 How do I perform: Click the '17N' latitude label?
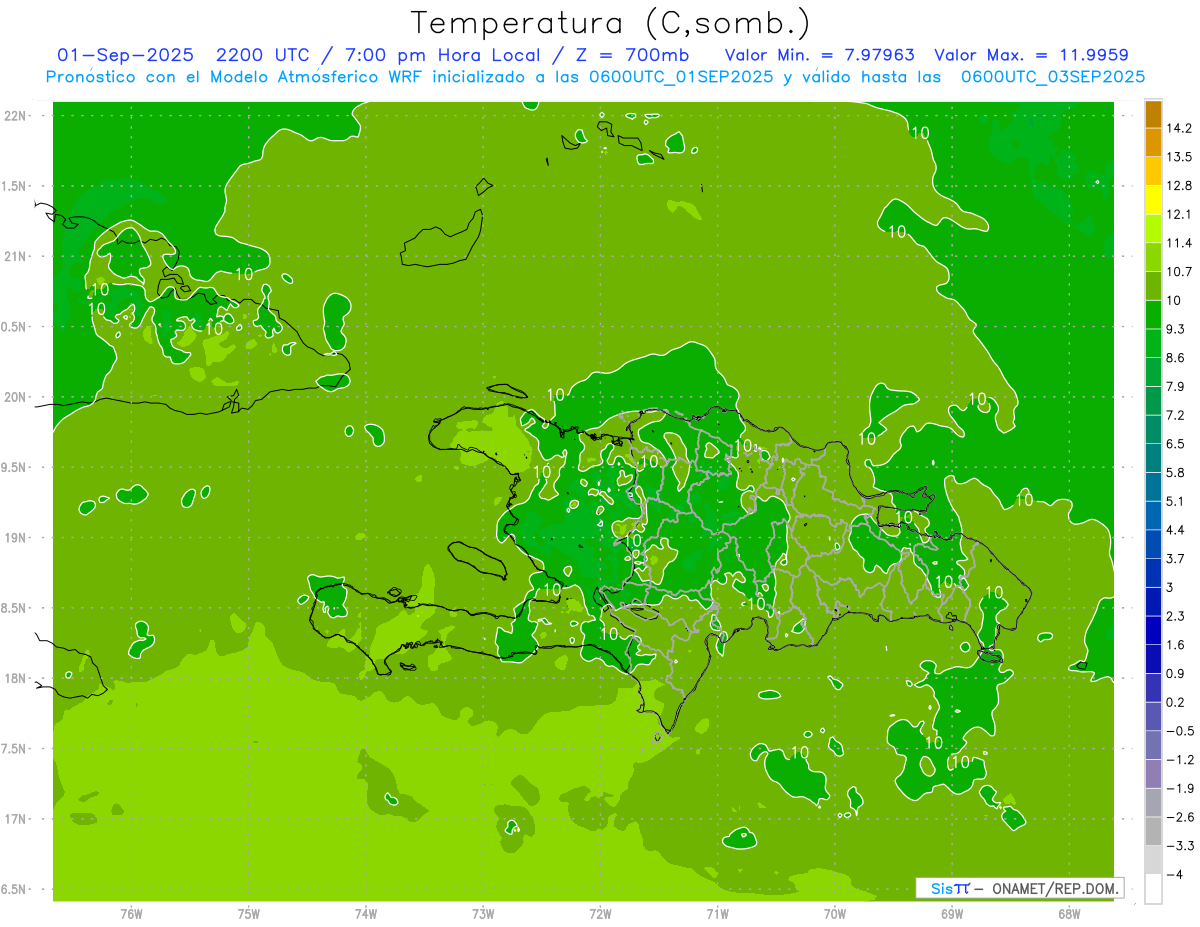[17, 819]
